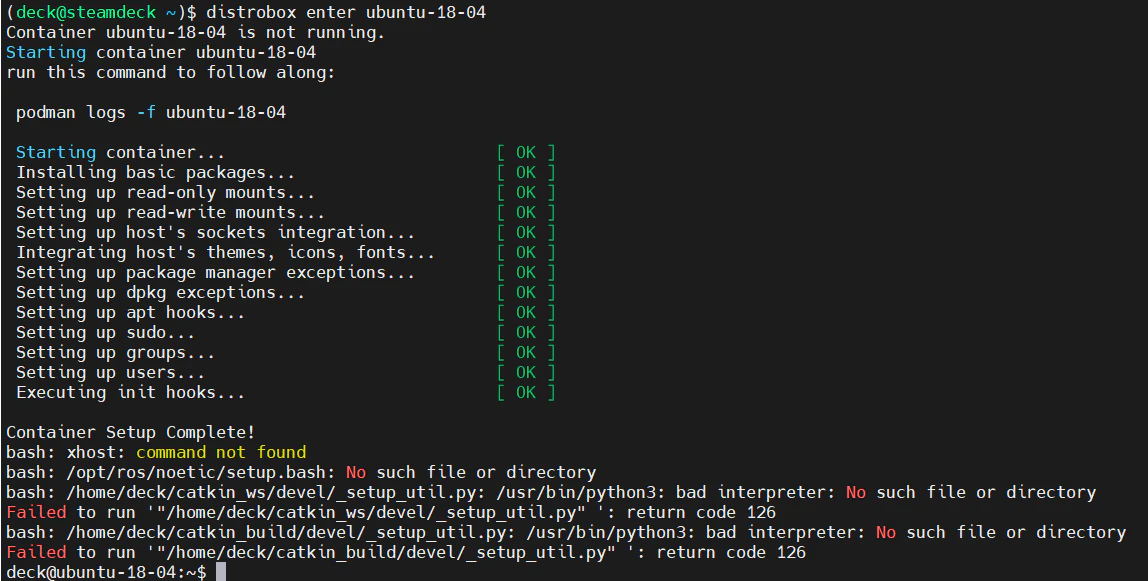Click the 'podman logs -f ubuntu-18-04' command line
Screen dimensions: 1148x581
point(151,112)
